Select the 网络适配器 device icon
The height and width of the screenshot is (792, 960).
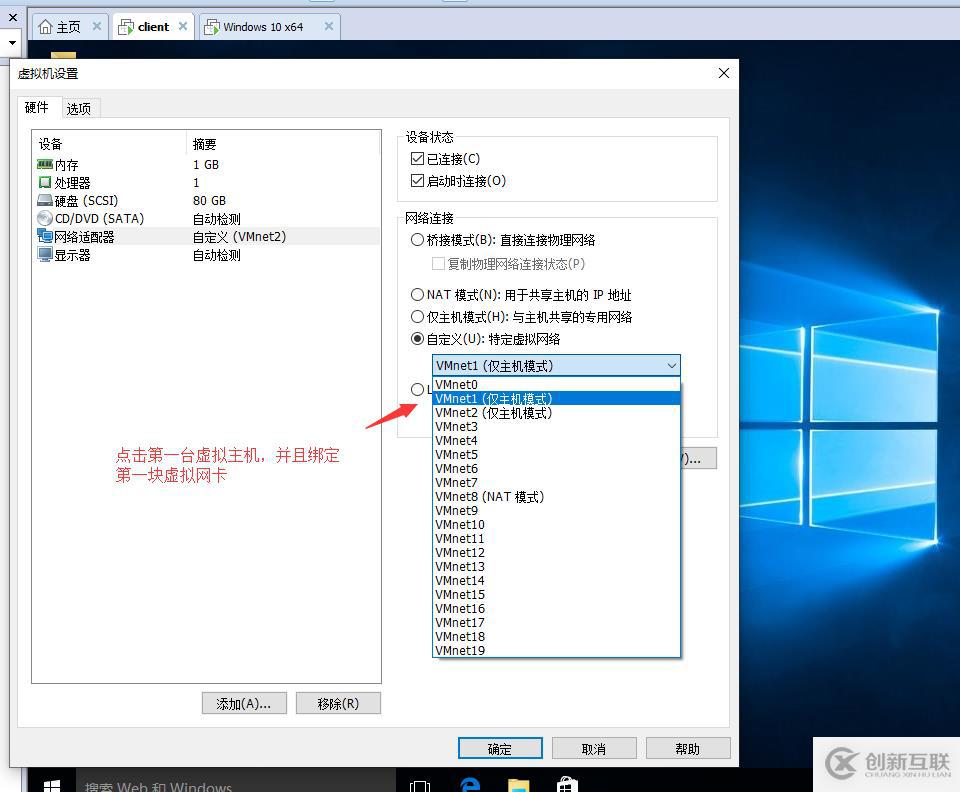point(44,236)
